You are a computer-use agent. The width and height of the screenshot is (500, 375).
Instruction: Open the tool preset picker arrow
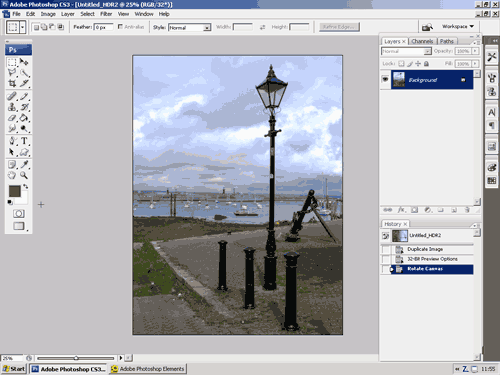coord(22,27)
